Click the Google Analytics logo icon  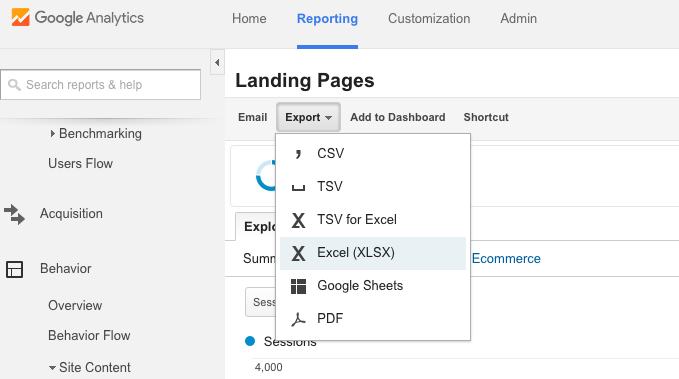click(x=20, y=17)
